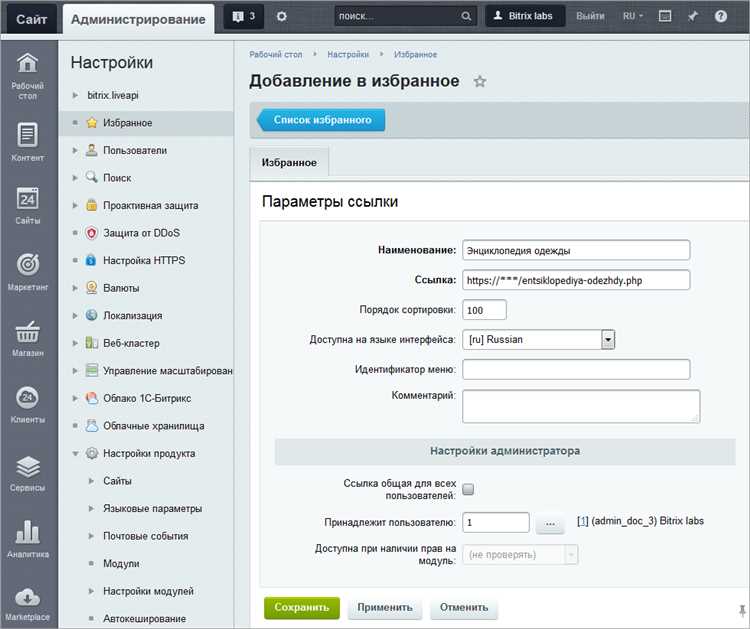This screenshot has height=629, width=750.
Task: Click the Валюты icon
Action: (91, 287)
